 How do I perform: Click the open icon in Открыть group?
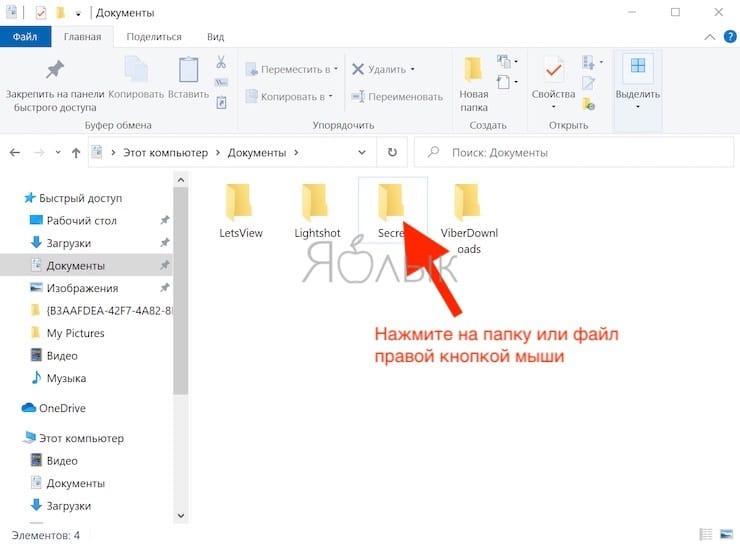click(x=589, y=62)
